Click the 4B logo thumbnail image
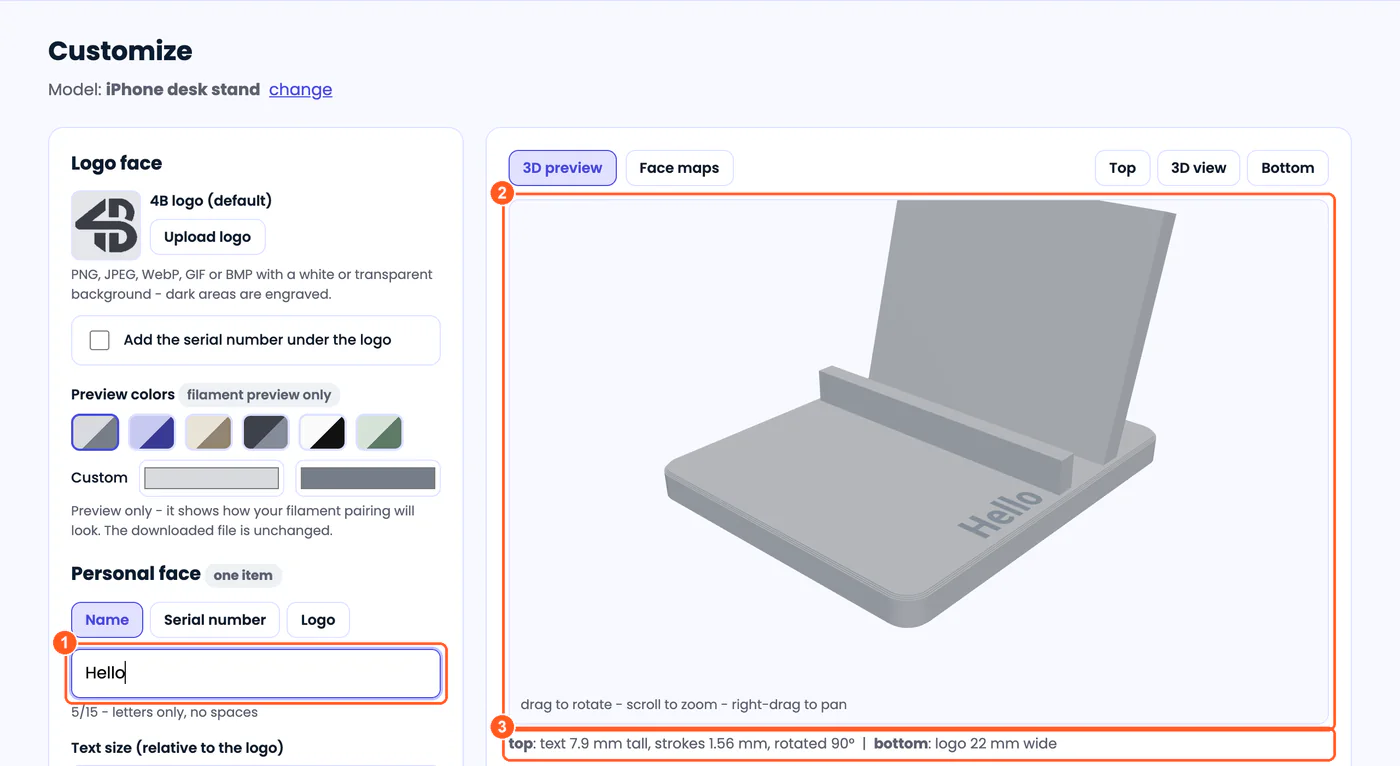Viewport: 1400px width, 766px height. pyautogui.click(x=106, y=225)
